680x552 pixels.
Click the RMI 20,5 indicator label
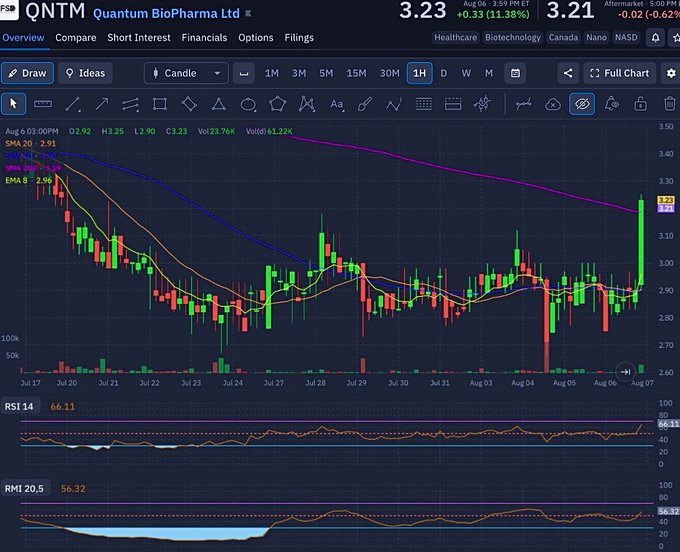click(24, 489)
